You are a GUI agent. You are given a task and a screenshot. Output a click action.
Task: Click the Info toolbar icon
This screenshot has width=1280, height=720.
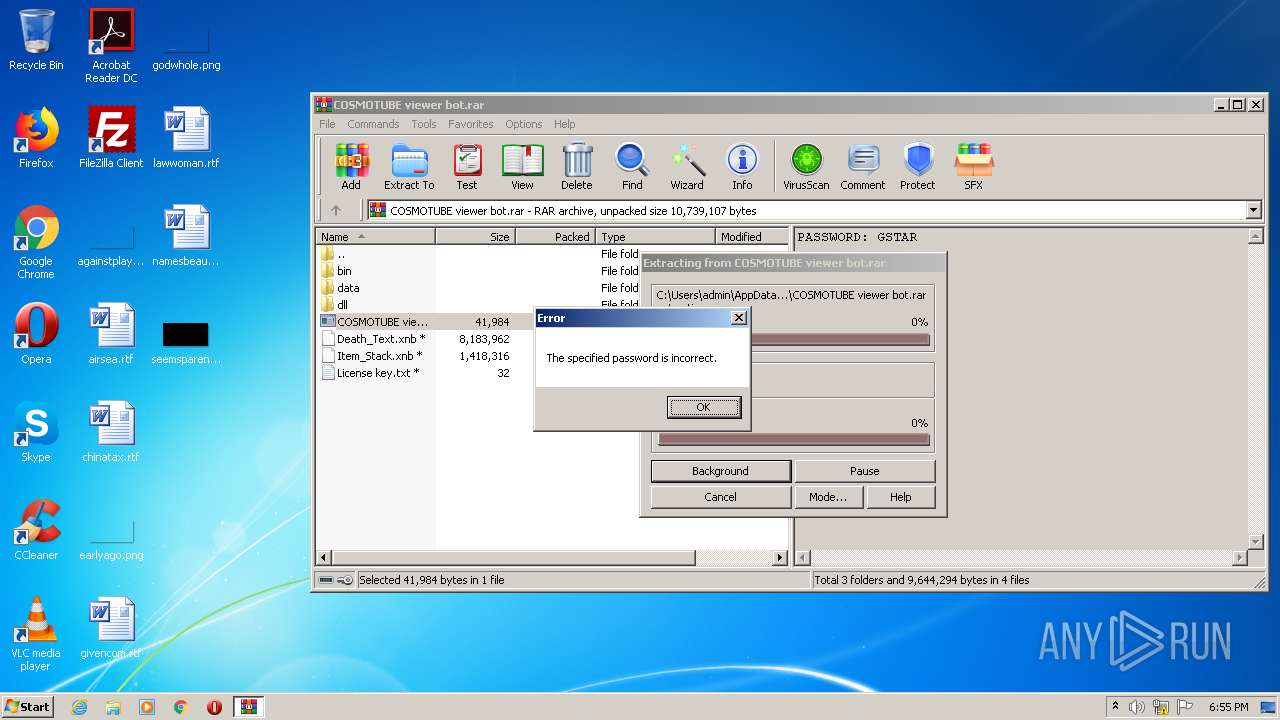click(742, 166)
